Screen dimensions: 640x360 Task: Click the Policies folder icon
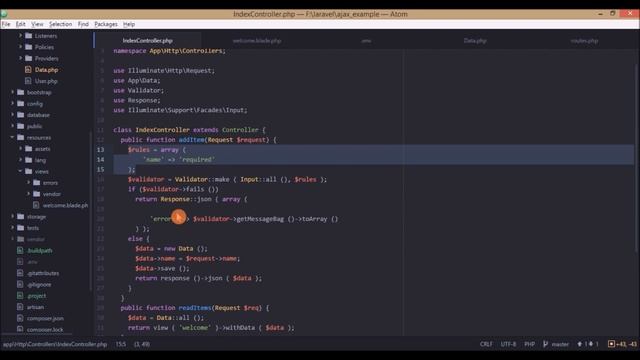tap(29, 47)
